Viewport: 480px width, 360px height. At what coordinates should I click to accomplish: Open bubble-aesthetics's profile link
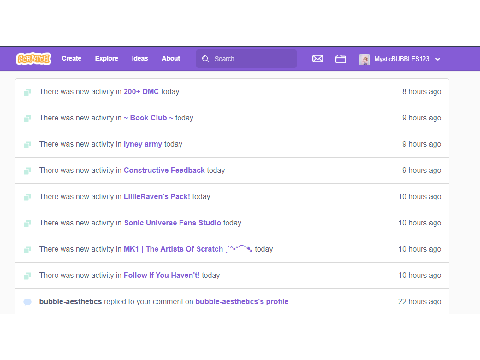pyautogui.click(x=242, y=302)
